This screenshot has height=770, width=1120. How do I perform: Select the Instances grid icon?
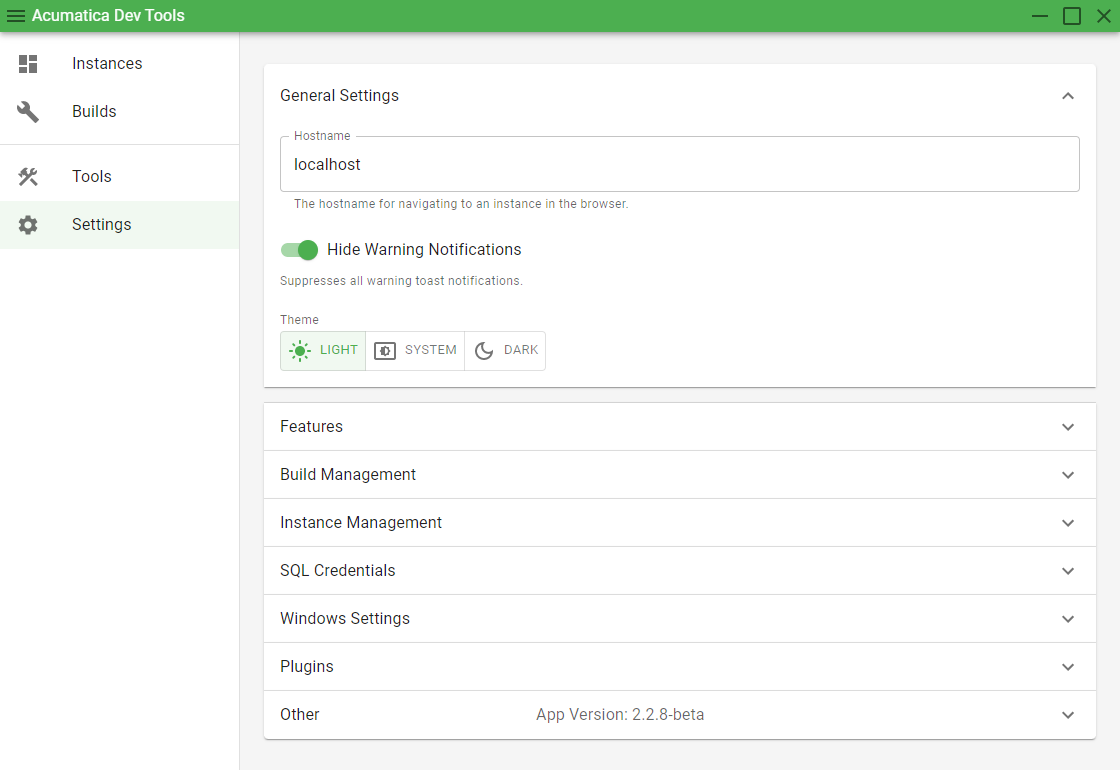point(28,63)
